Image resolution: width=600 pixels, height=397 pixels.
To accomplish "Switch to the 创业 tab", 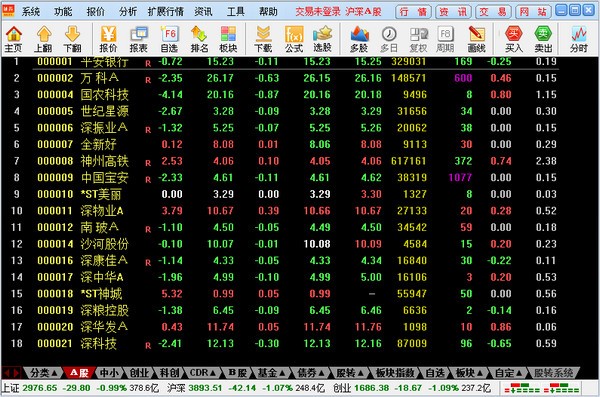I will pos(139,372).
